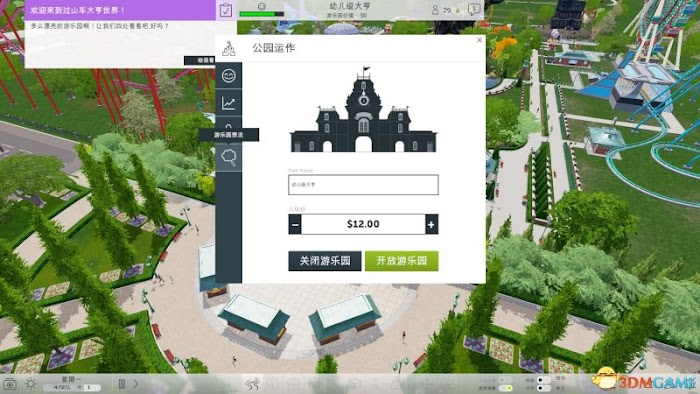Click the green park rating progress bar
Viewport: 700px width, 394px height.
point(262,14)
